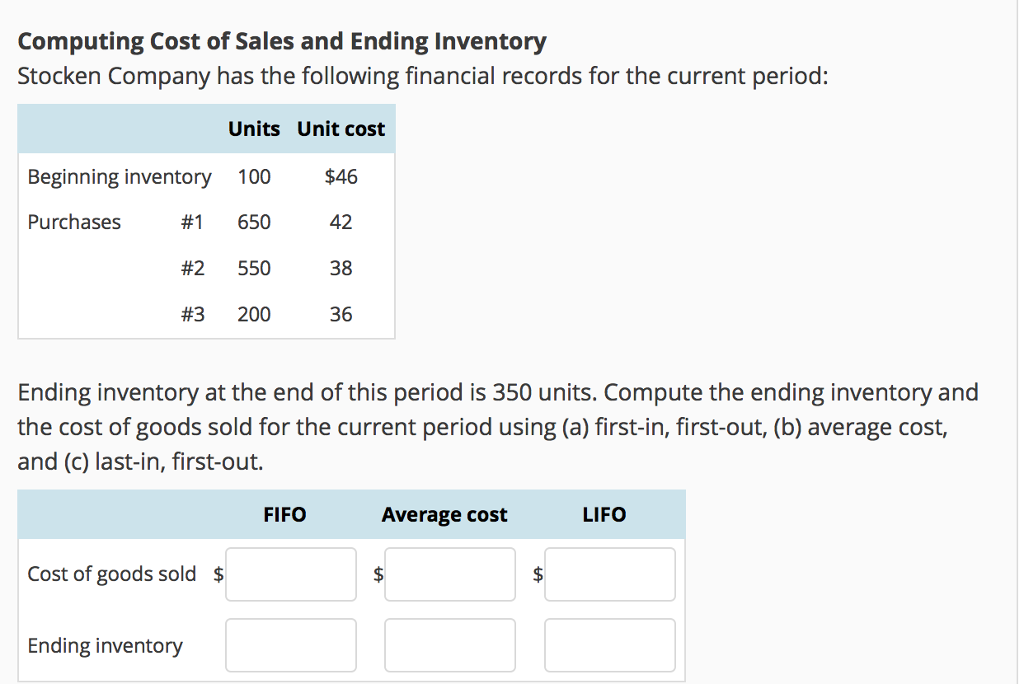
Task: Click the 650 units cell for purchase #1
Action: click(254, 222)
